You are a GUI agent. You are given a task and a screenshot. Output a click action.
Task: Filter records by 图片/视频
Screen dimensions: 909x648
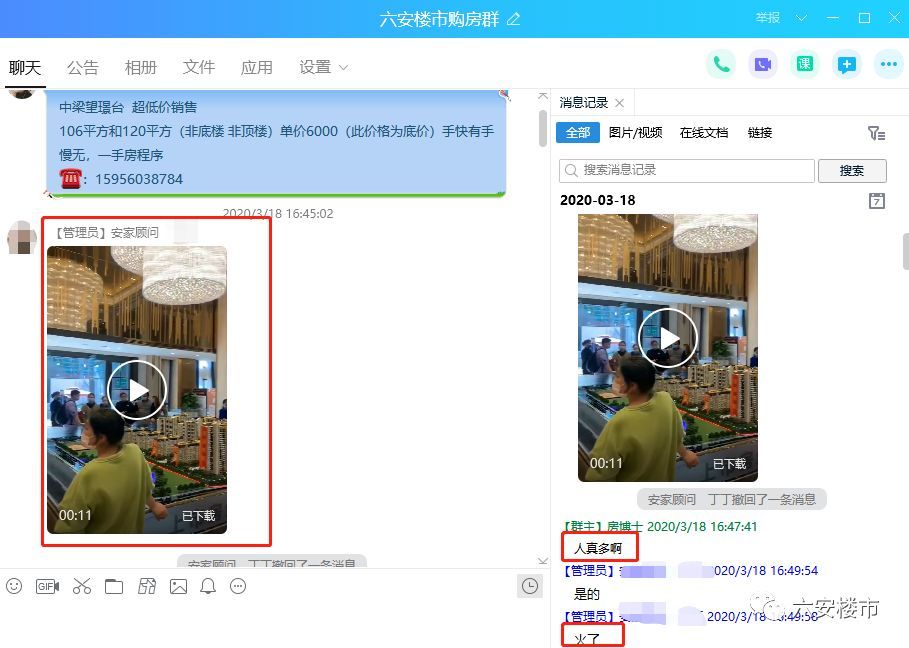635,133
